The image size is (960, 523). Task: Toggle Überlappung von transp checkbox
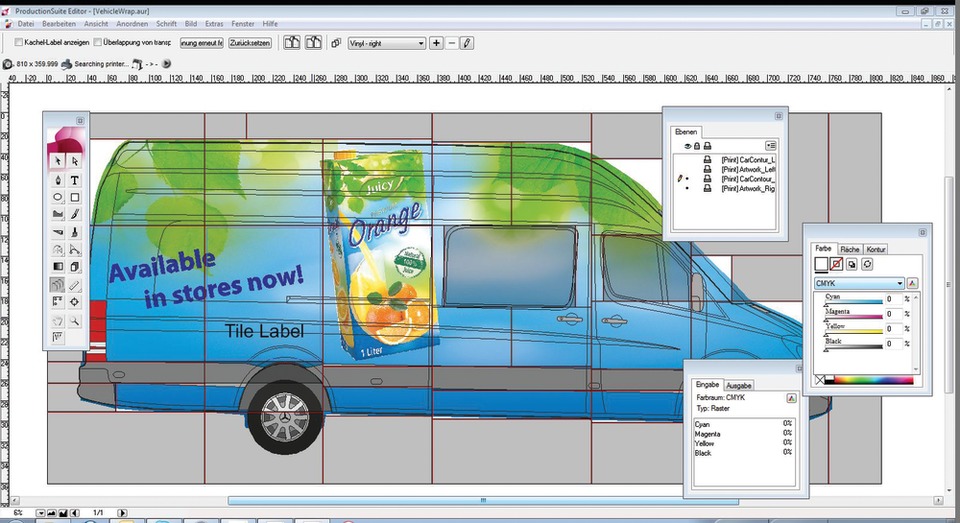pyautogui.click(x=97, y=42)
